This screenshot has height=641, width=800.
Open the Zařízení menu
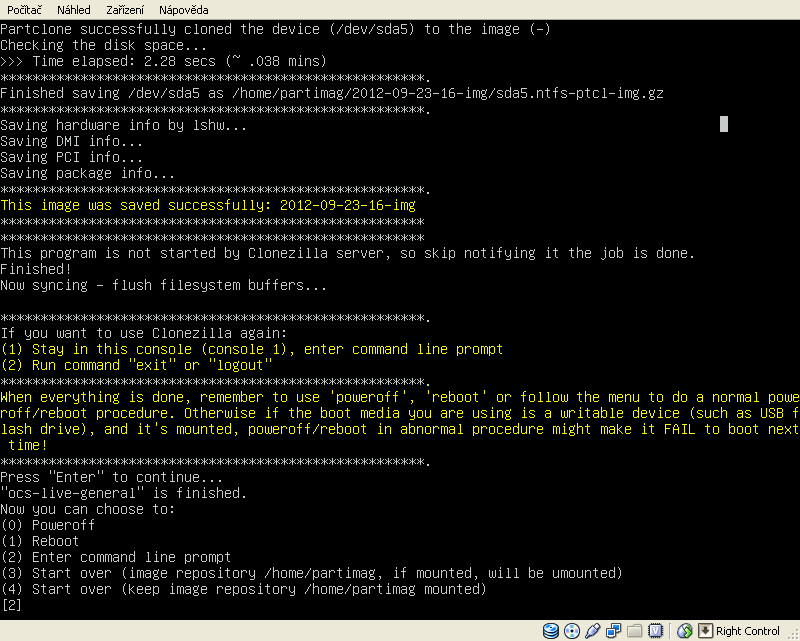click(x=126, y=9)
